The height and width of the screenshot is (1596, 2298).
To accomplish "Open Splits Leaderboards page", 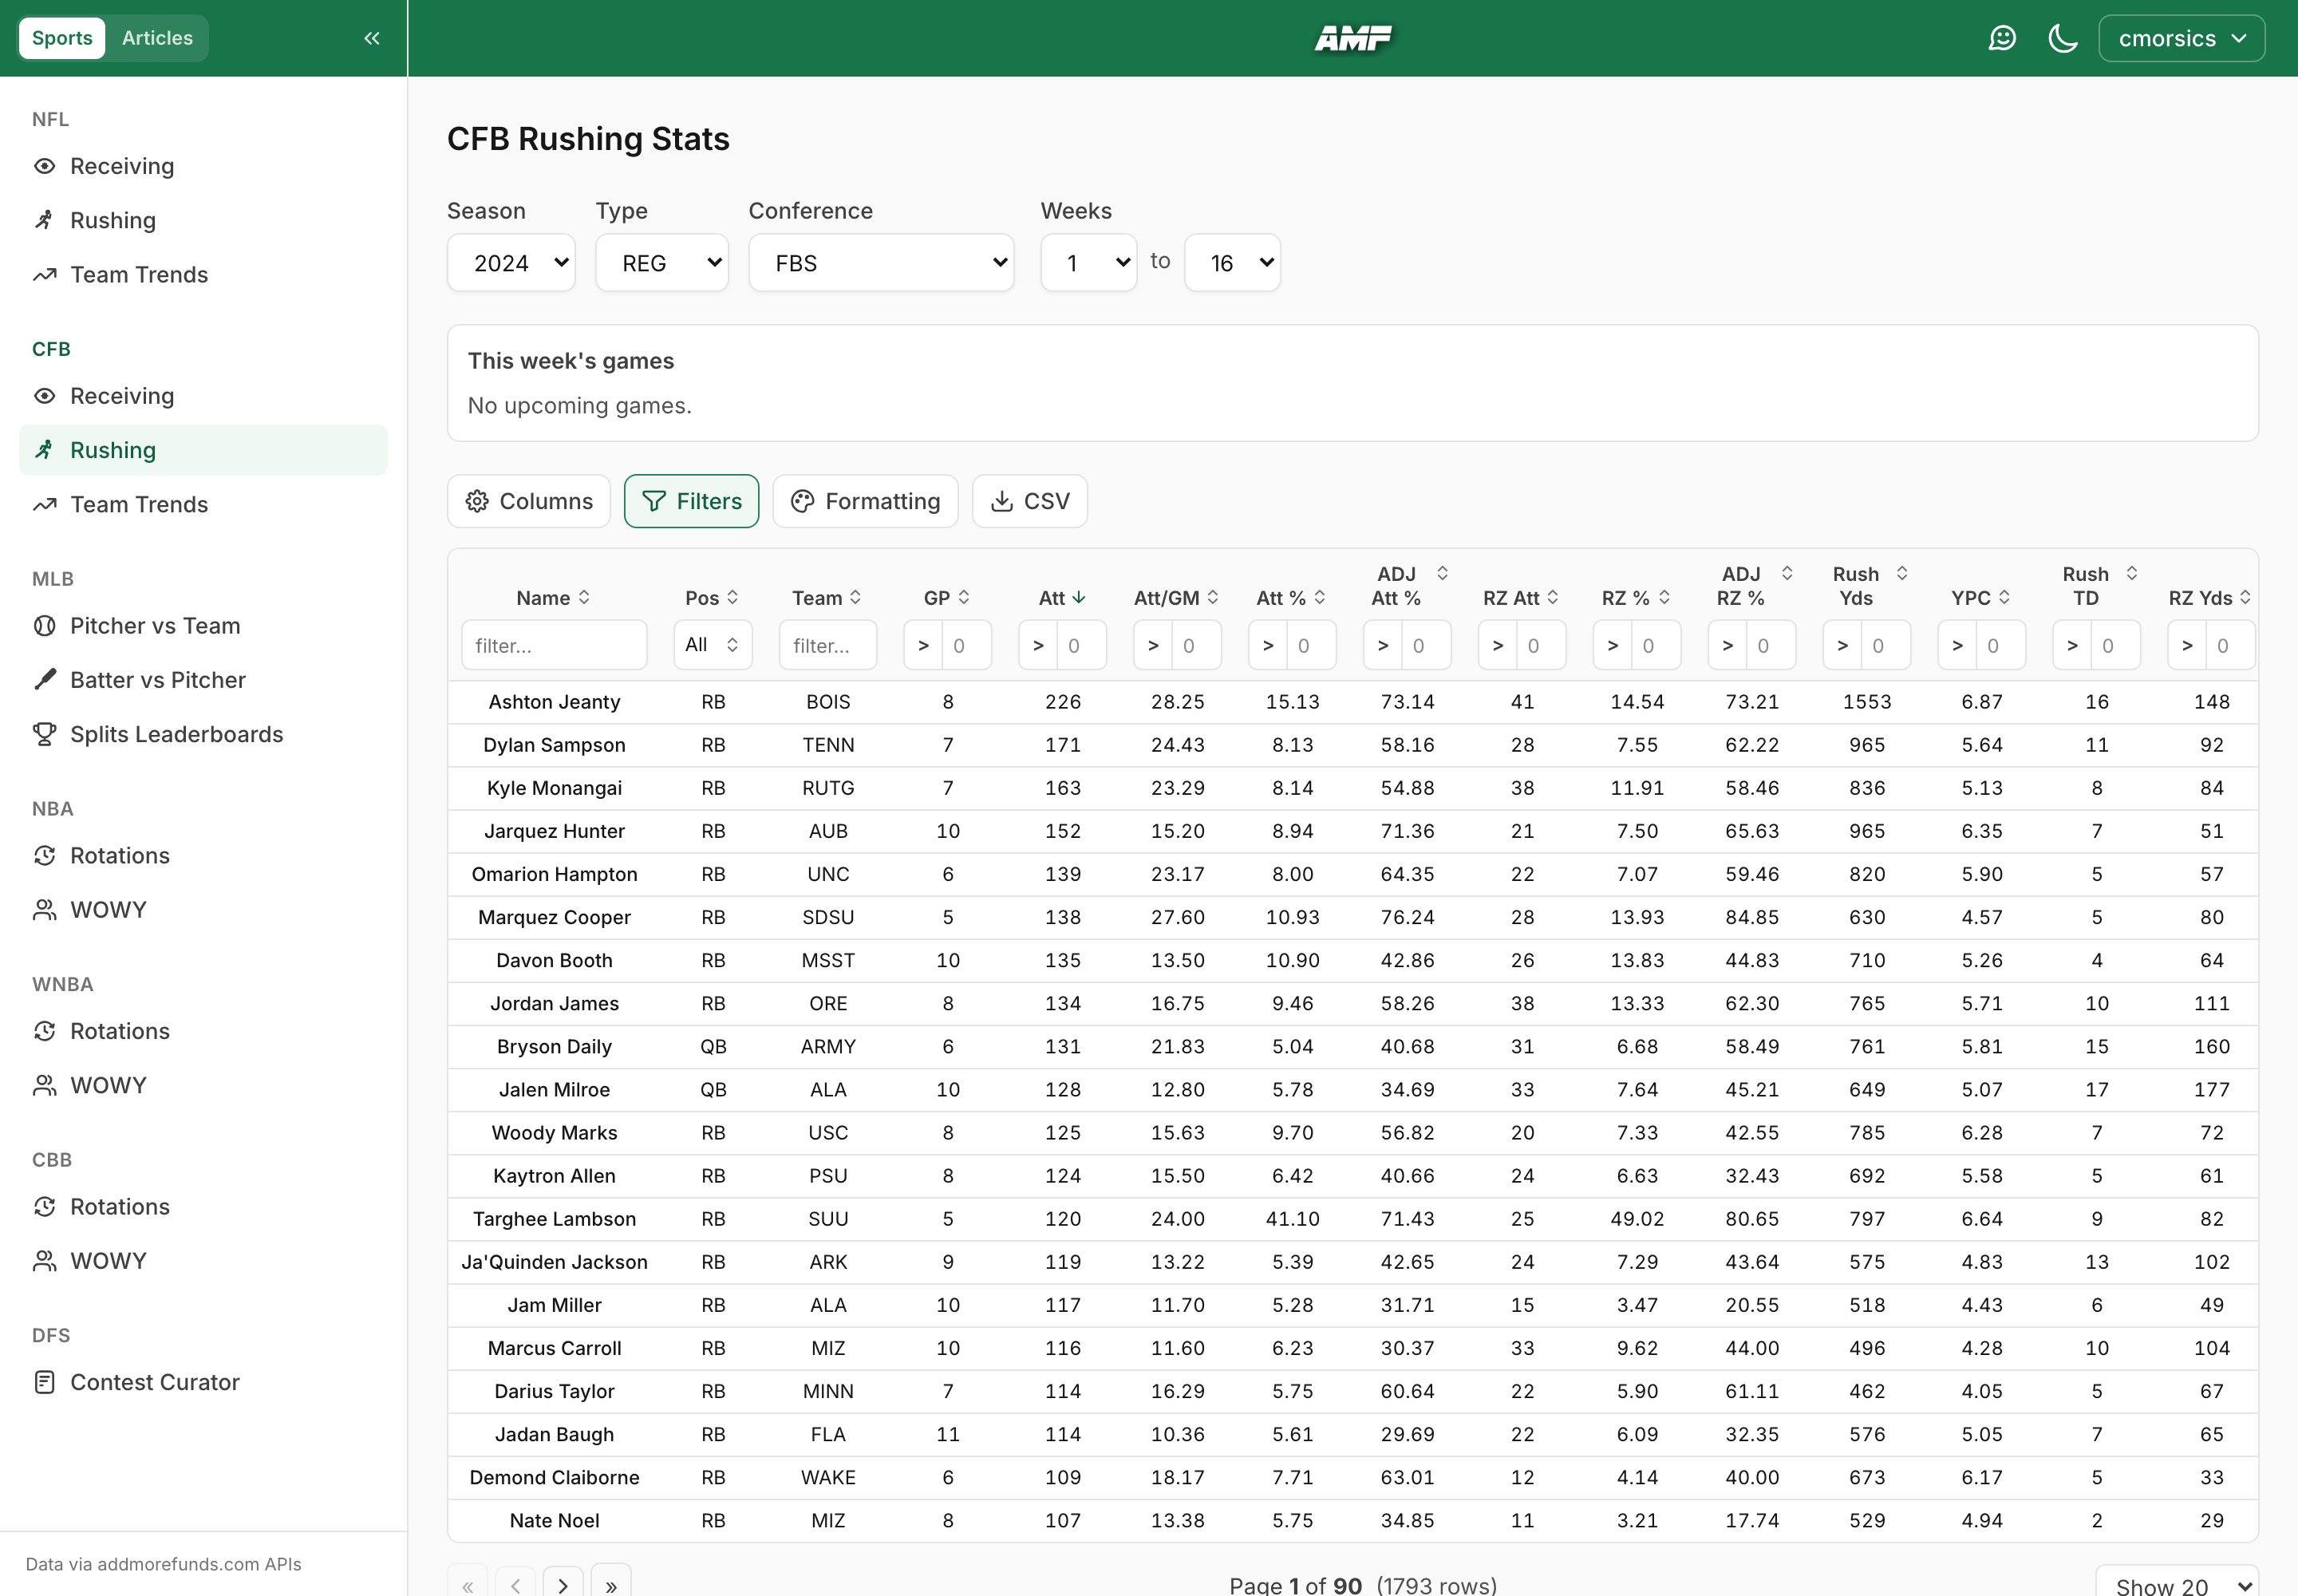I will 203,734.
